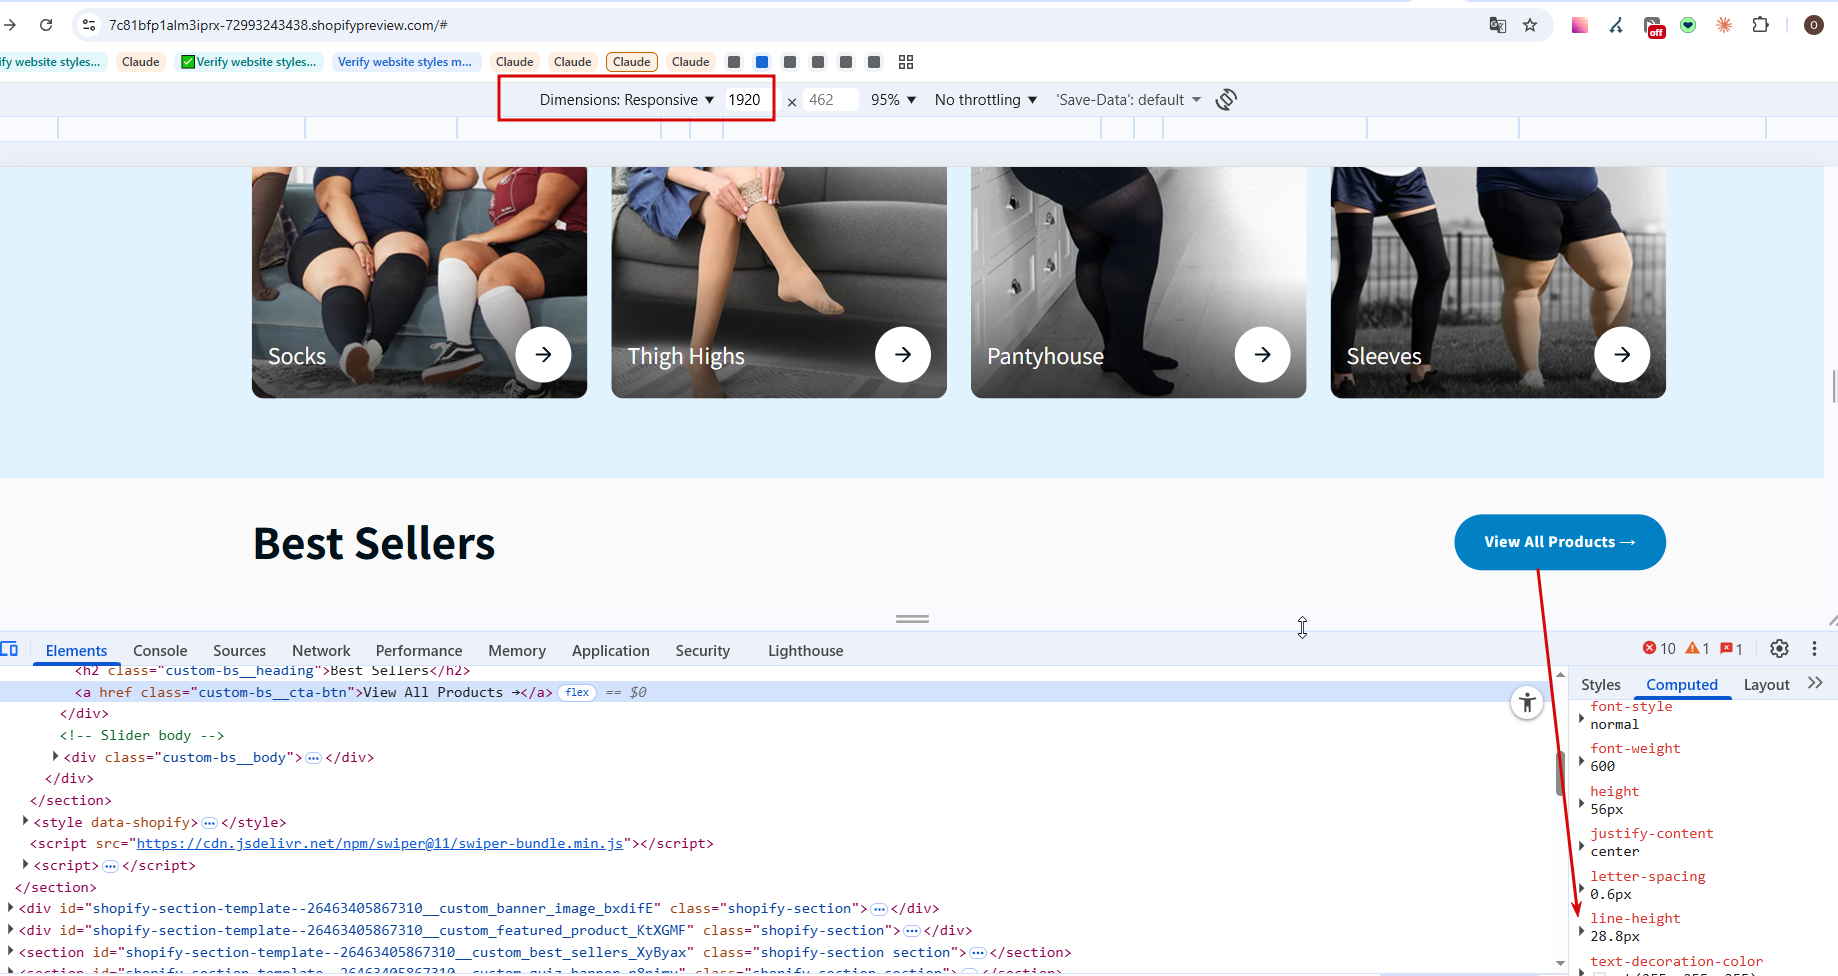Click the Pantyhouse card arrow button
The width and height of the screenshot is (1838, 976).
(x=1263, y=354)
